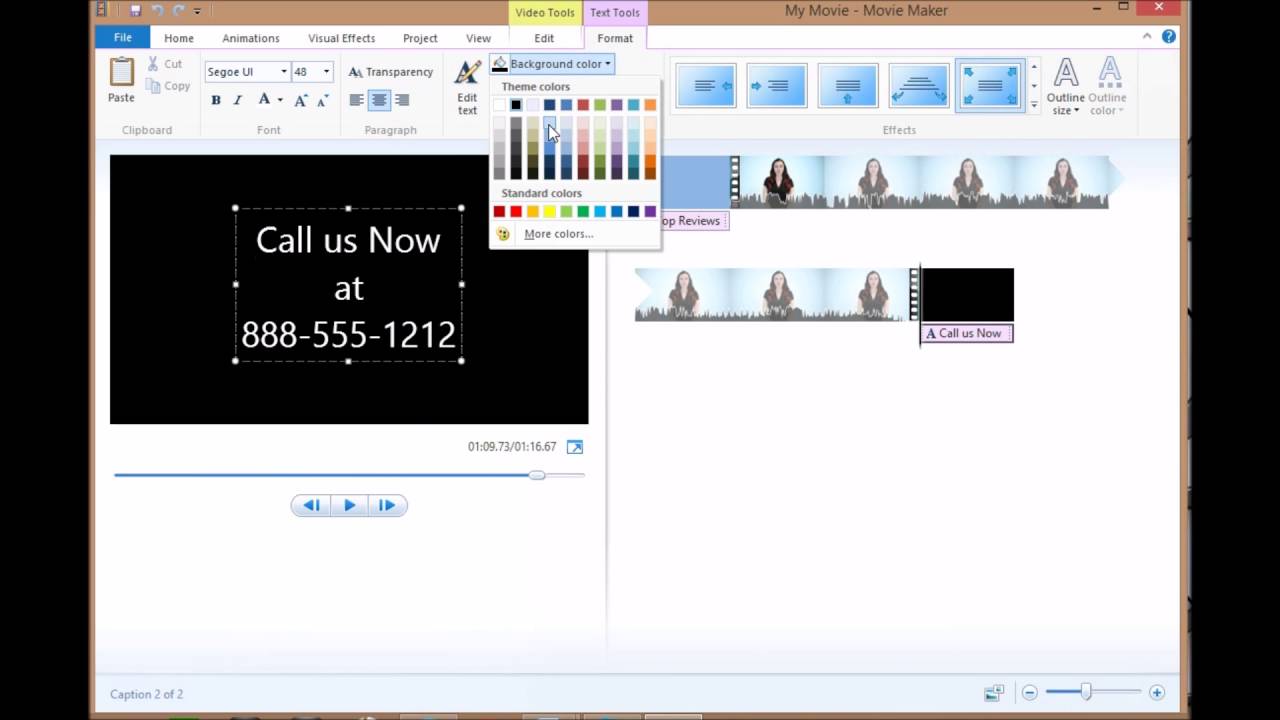Pick the yellow standard color swatch
The height and width of the screenshot is (720, 1280).
(x=549, y=211)
